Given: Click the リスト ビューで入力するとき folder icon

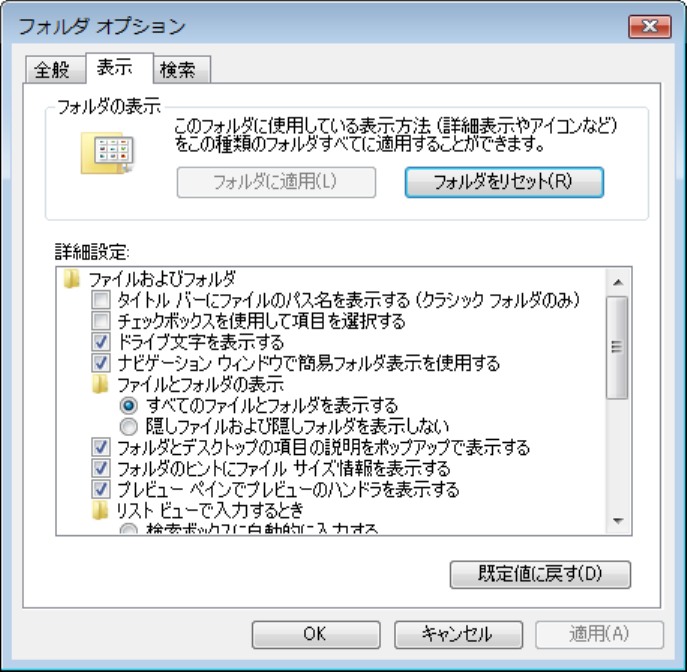Looking at the screenshot, I should click(100, 510).
